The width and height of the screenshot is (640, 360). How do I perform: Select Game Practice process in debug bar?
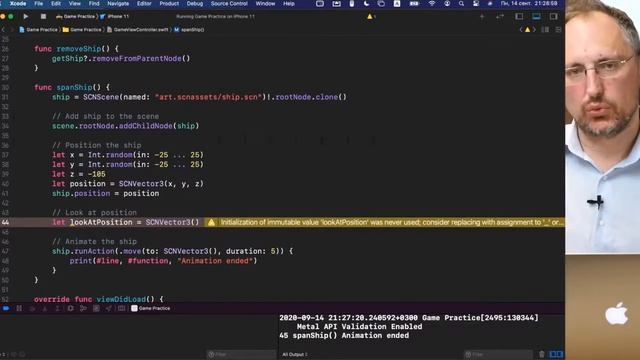coord(151,309)
